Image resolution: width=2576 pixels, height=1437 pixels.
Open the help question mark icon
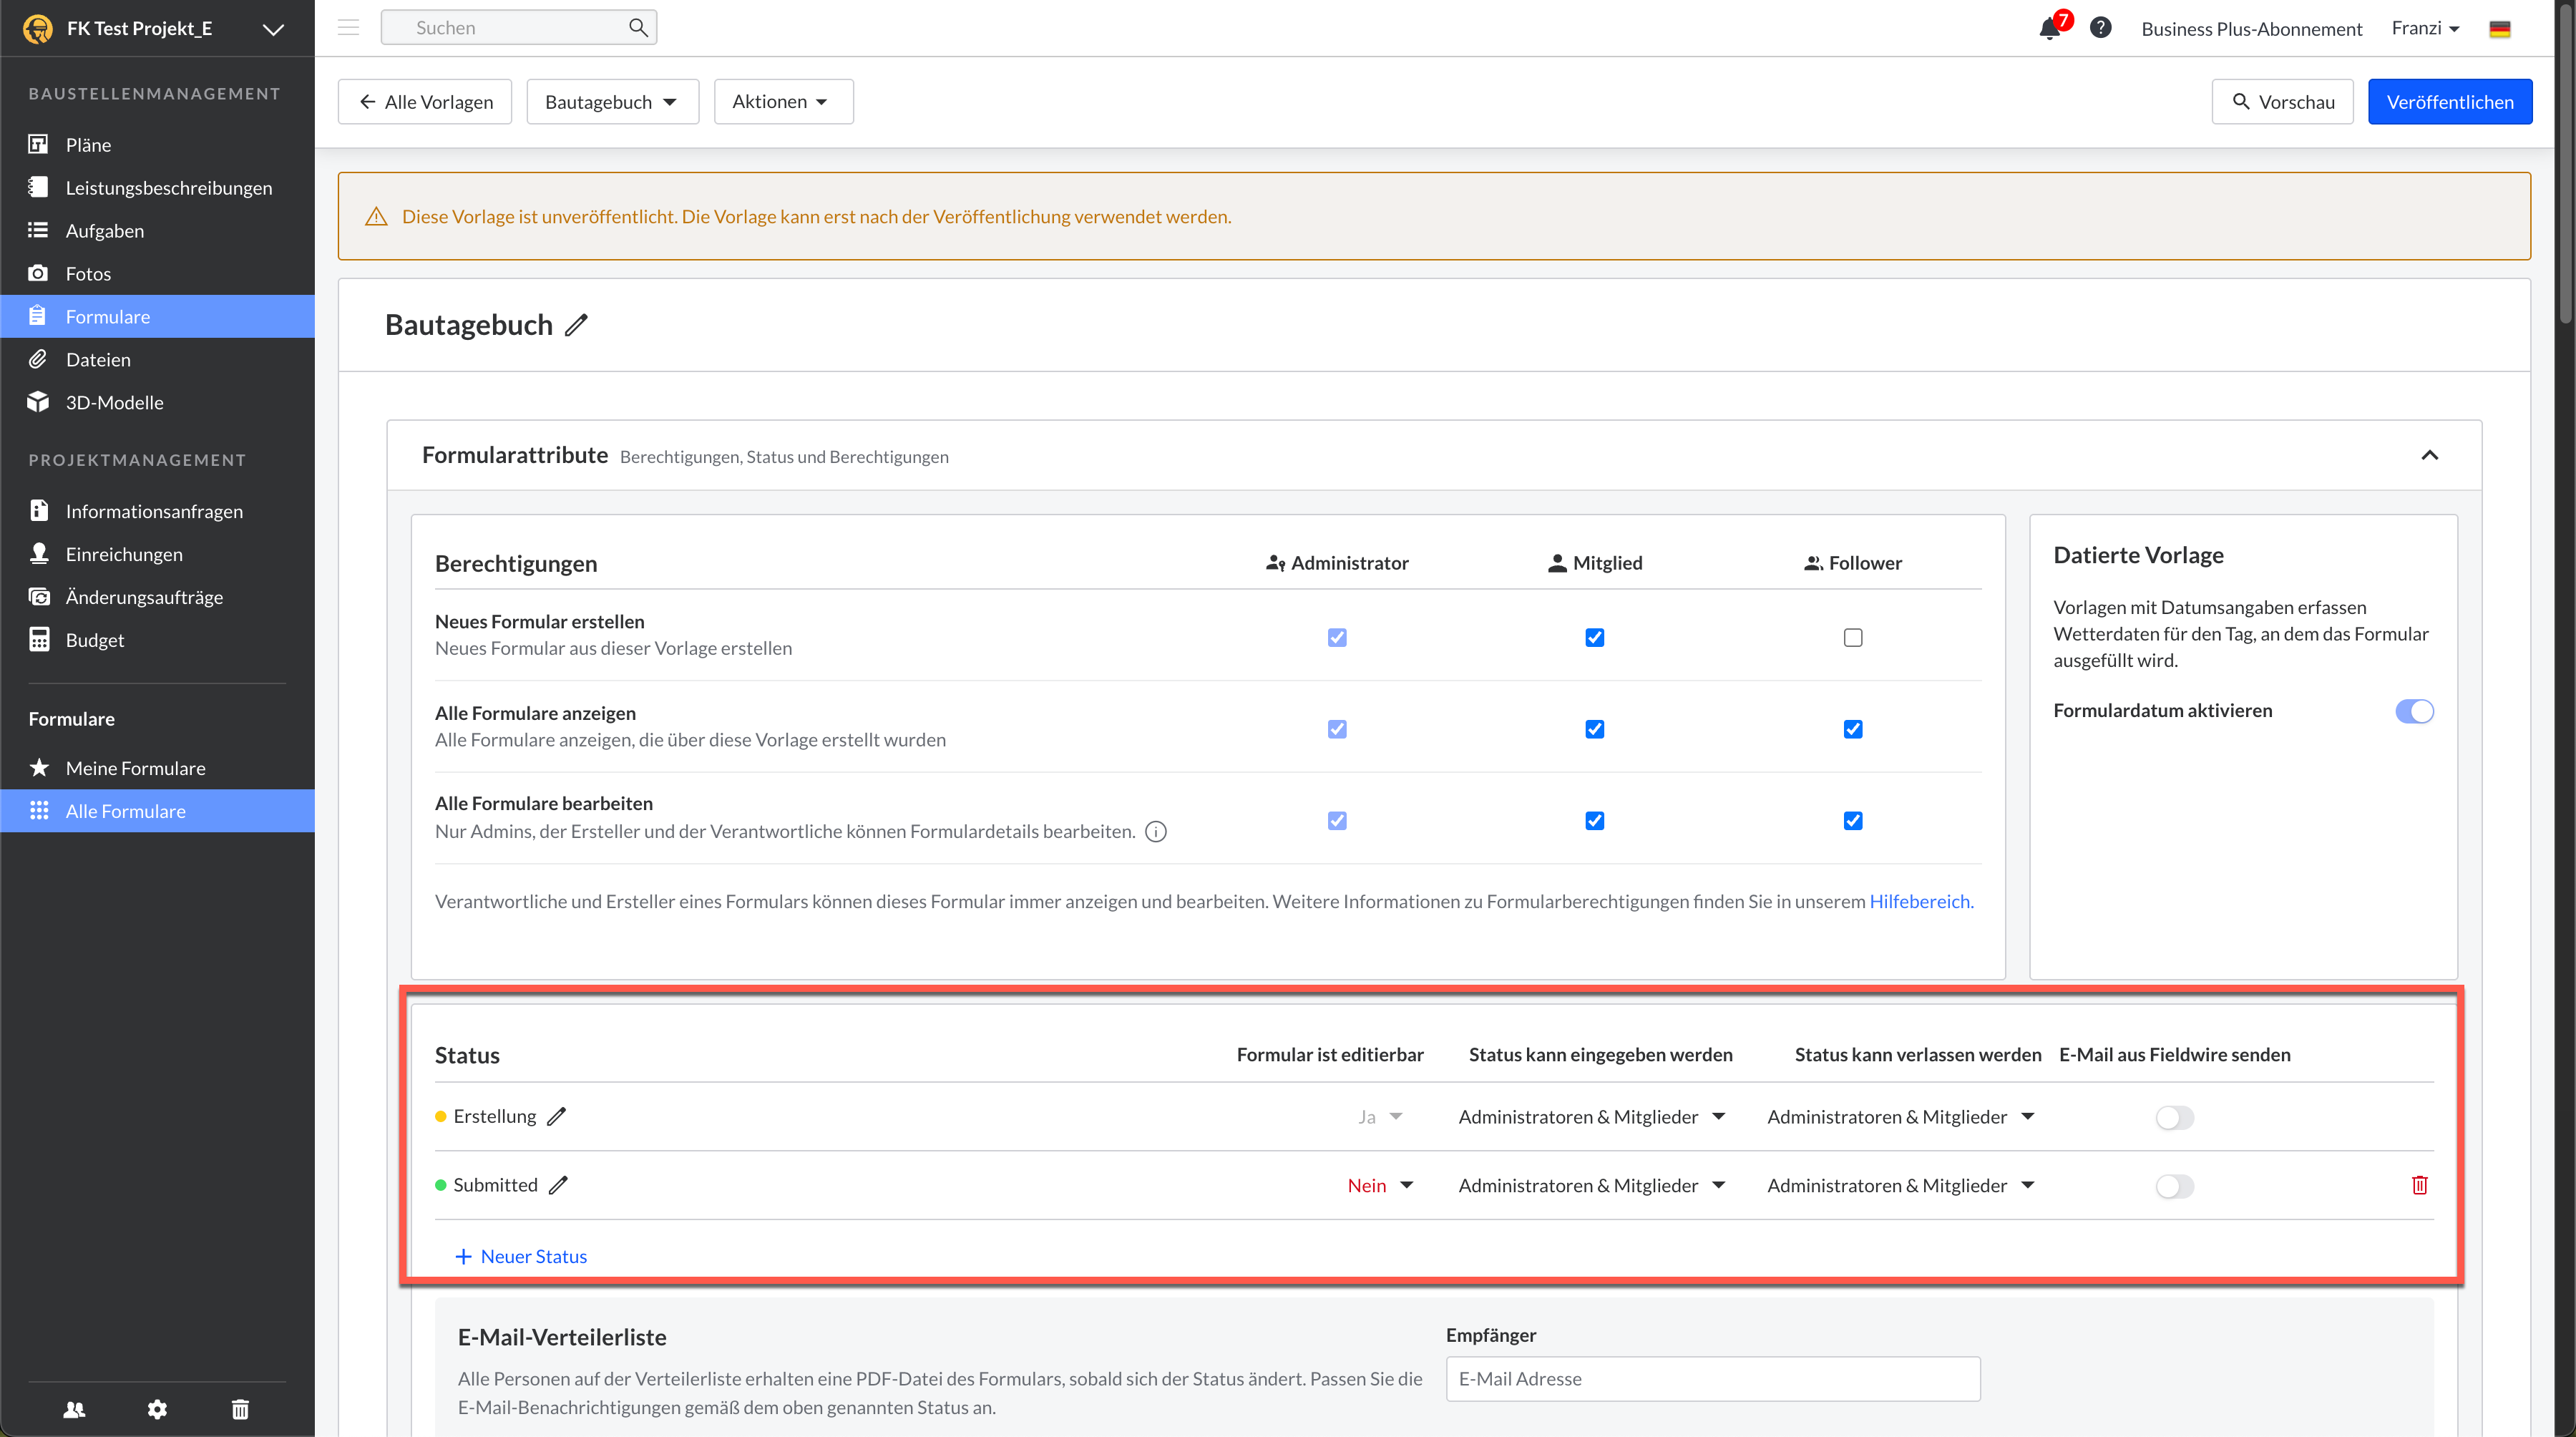point(2100,28)
